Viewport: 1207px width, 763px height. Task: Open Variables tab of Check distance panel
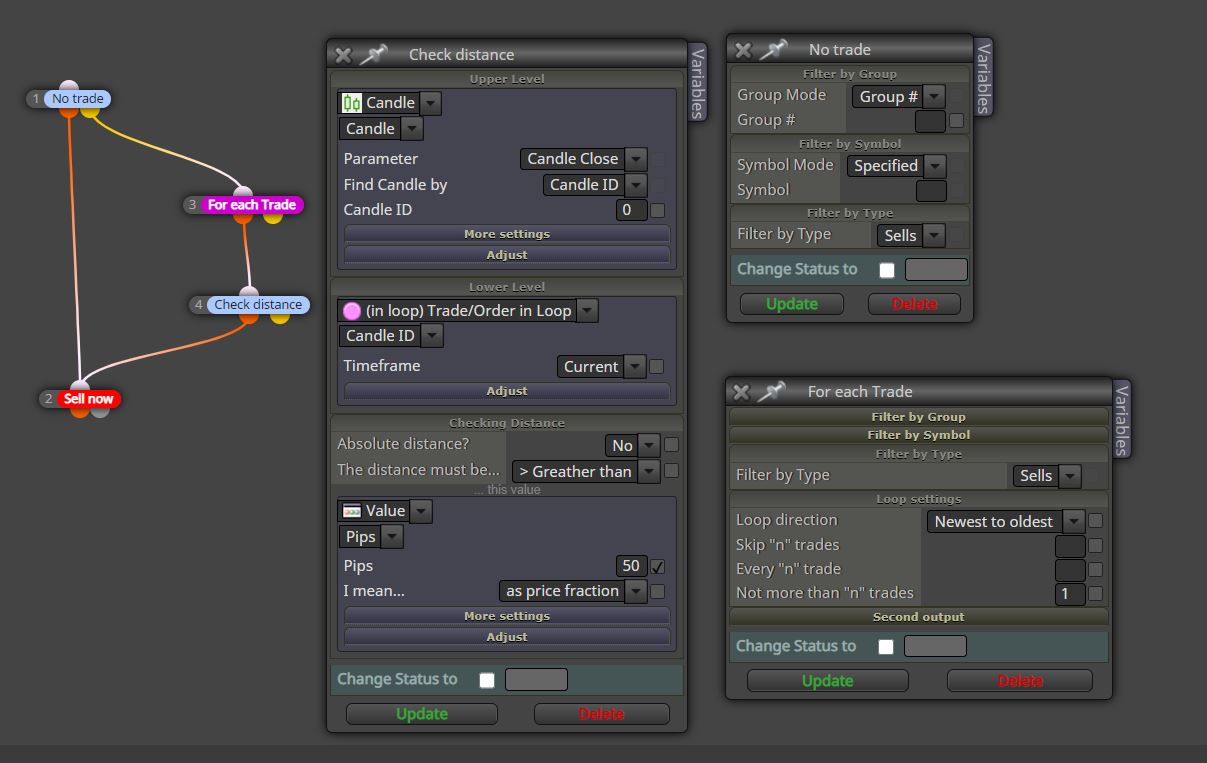point(698,82)
